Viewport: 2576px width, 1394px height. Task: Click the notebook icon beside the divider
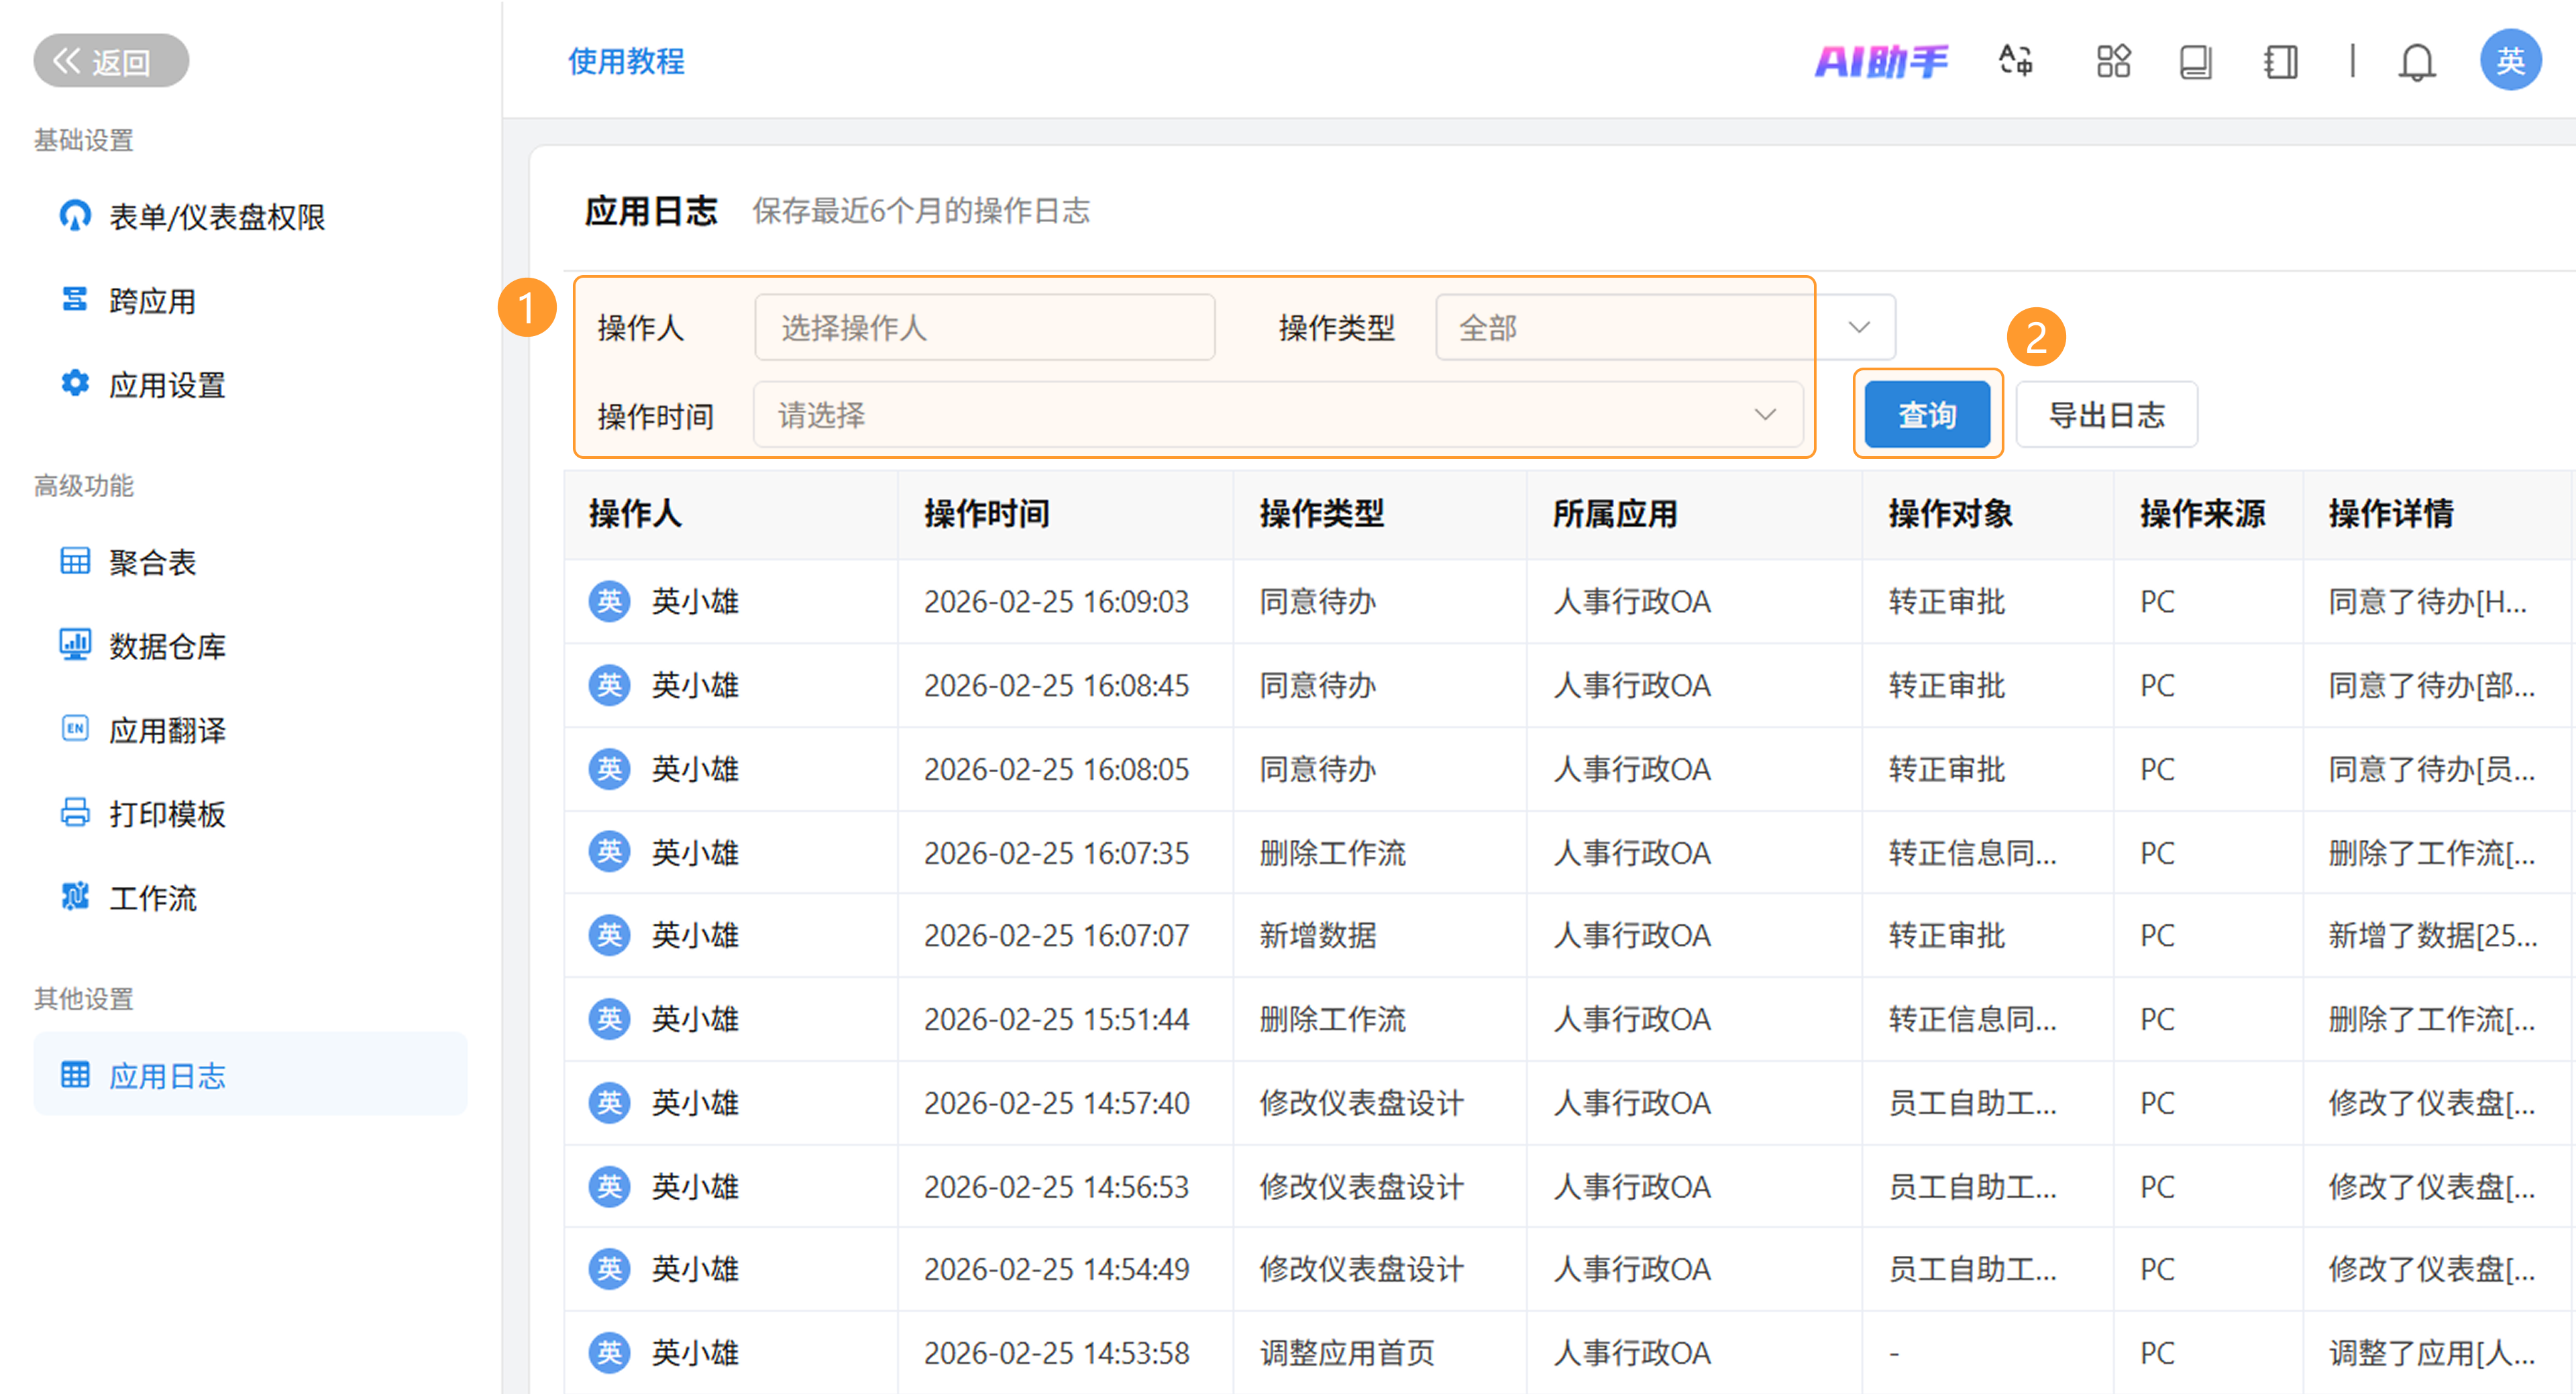(2280, 61)
